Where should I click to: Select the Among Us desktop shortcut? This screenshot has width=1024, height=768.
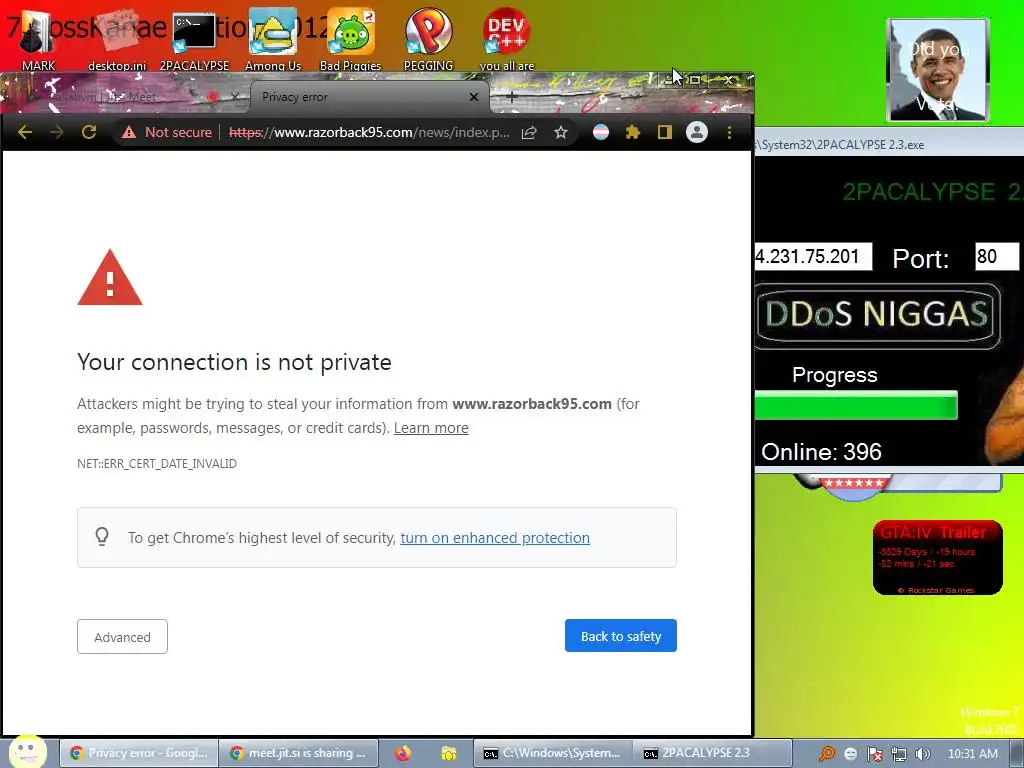(273, 39)
